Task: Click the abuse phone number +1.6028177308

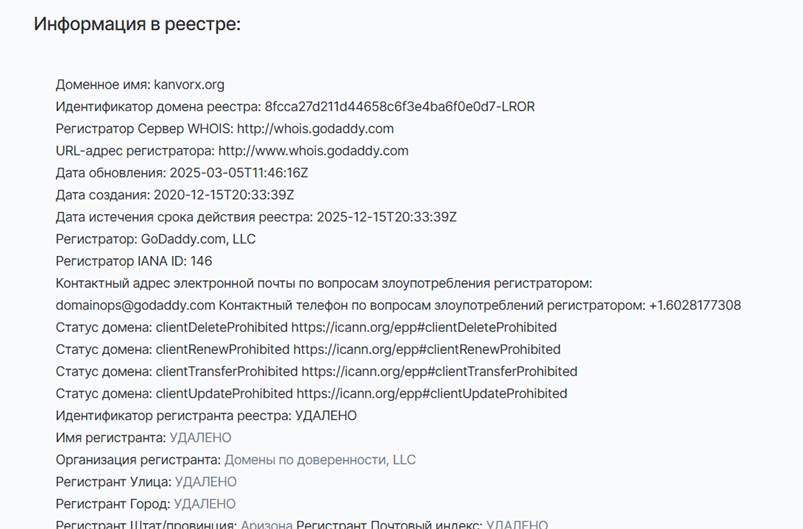Action: tap(695, 305)
